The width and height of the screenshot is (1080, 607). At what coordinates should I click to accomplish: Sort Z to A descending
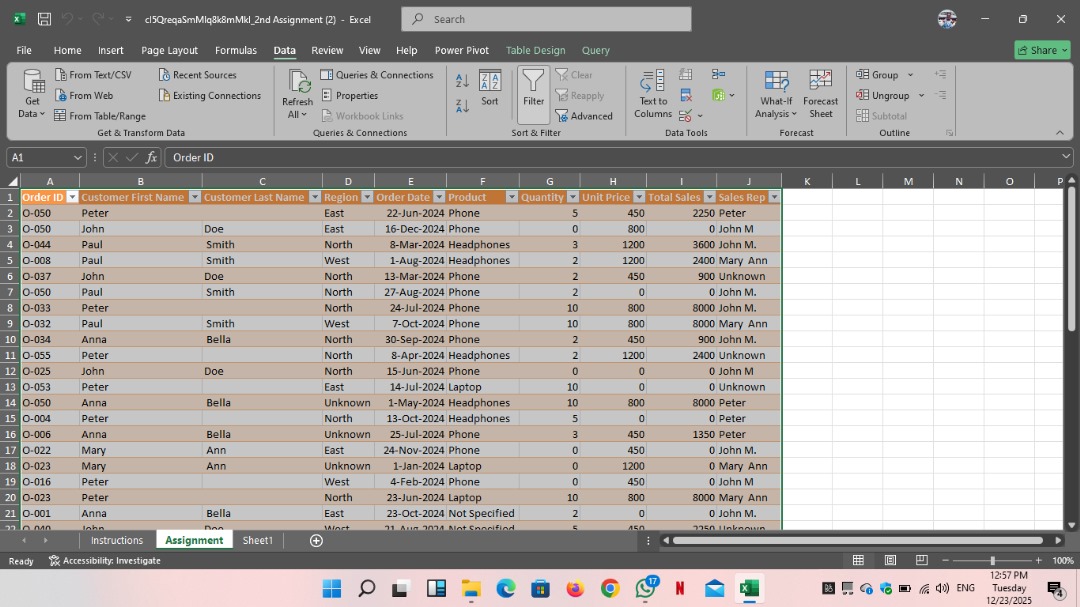(462, 105)
